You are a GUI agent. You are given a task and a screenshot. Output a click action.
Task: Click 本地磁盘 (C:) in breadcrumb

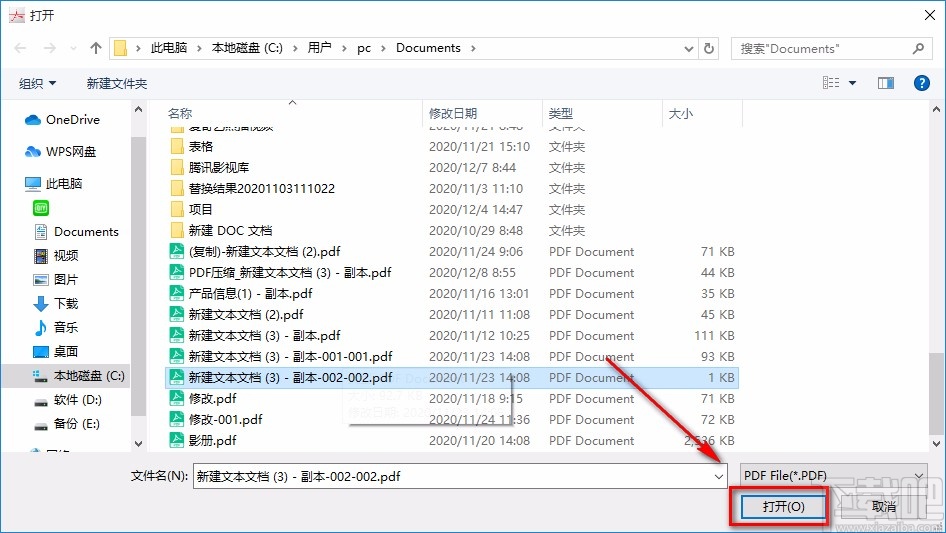pyautogui.click(x=247, y=48)
